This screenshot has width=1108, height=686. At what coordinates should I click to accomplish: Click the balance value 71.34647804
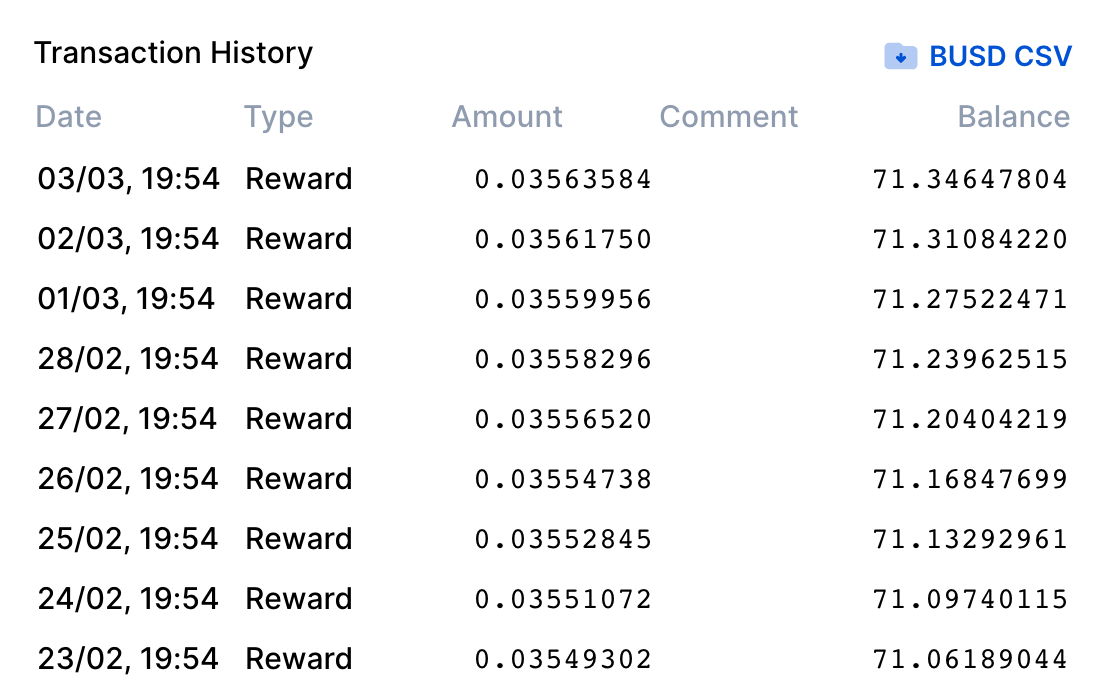tap(970, 179)
